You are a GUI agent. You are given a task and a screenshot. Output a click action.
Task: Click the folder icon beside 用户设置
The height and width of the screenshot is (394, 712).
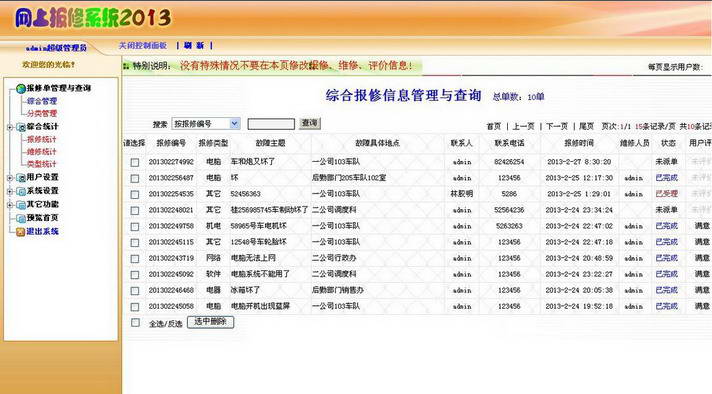pos(20,177)
